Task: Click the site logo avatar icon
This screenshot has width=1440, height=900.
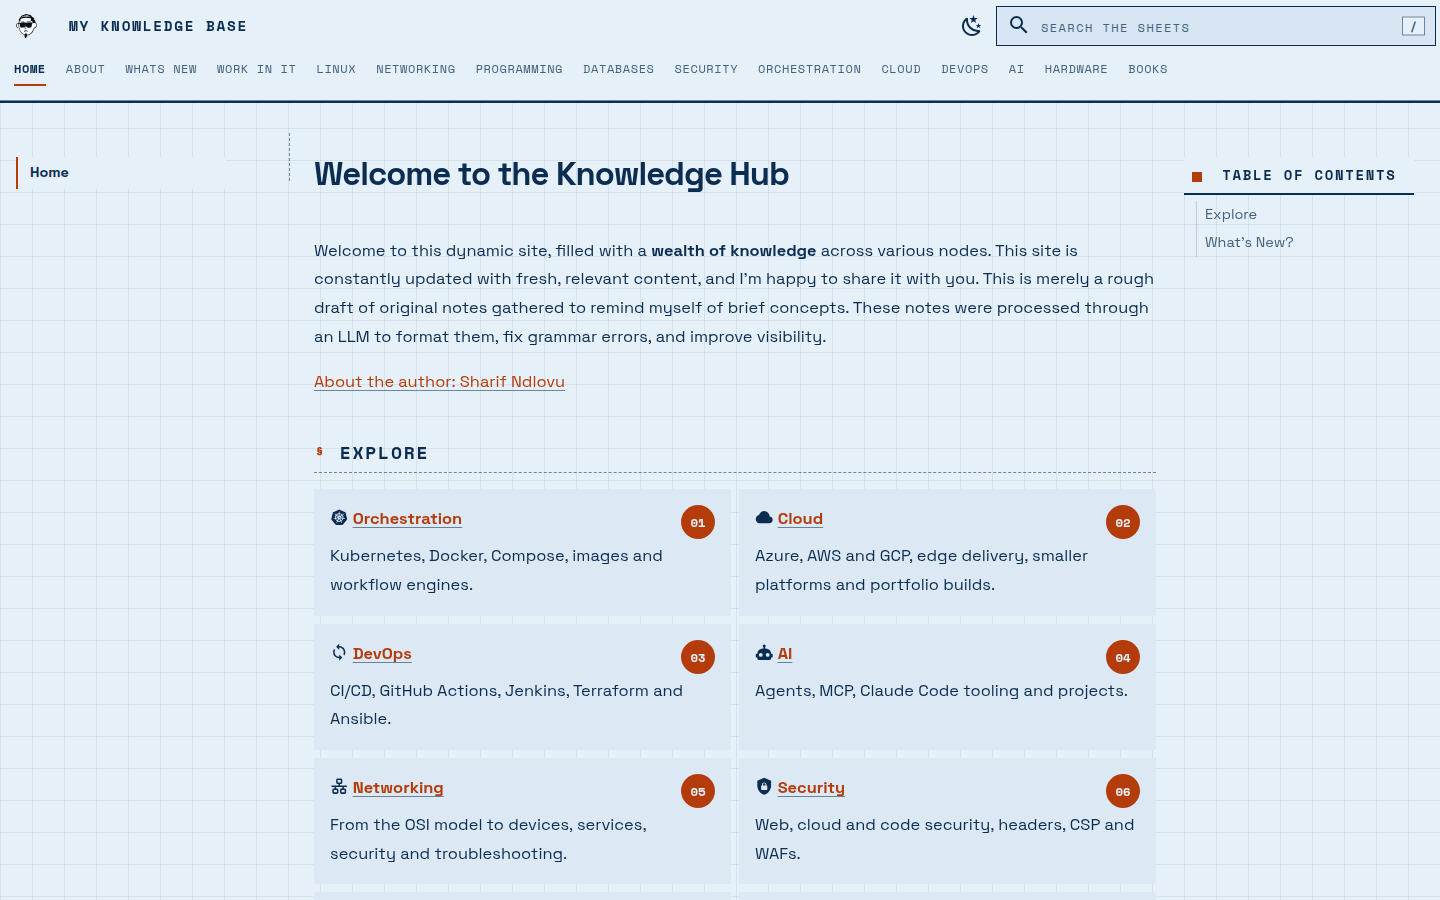Action: tap(27, 26)
